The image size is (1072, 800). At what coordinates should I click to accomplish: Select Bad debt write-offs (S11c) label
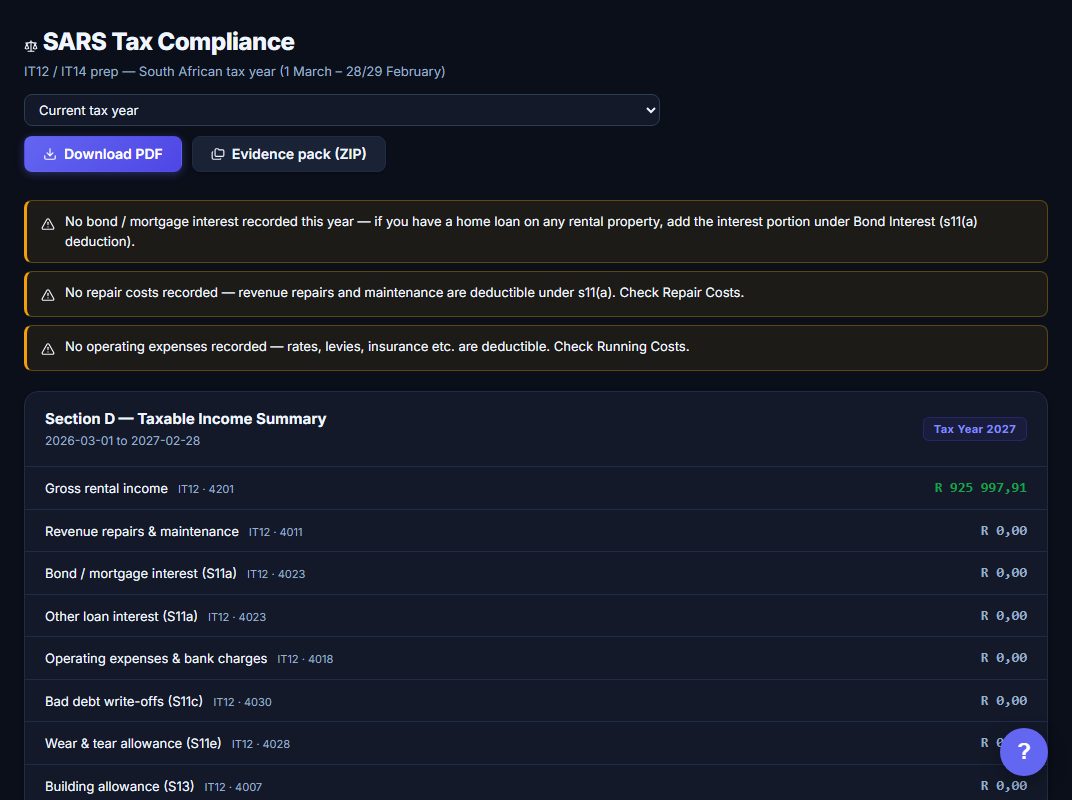click(x=124, y=702)
